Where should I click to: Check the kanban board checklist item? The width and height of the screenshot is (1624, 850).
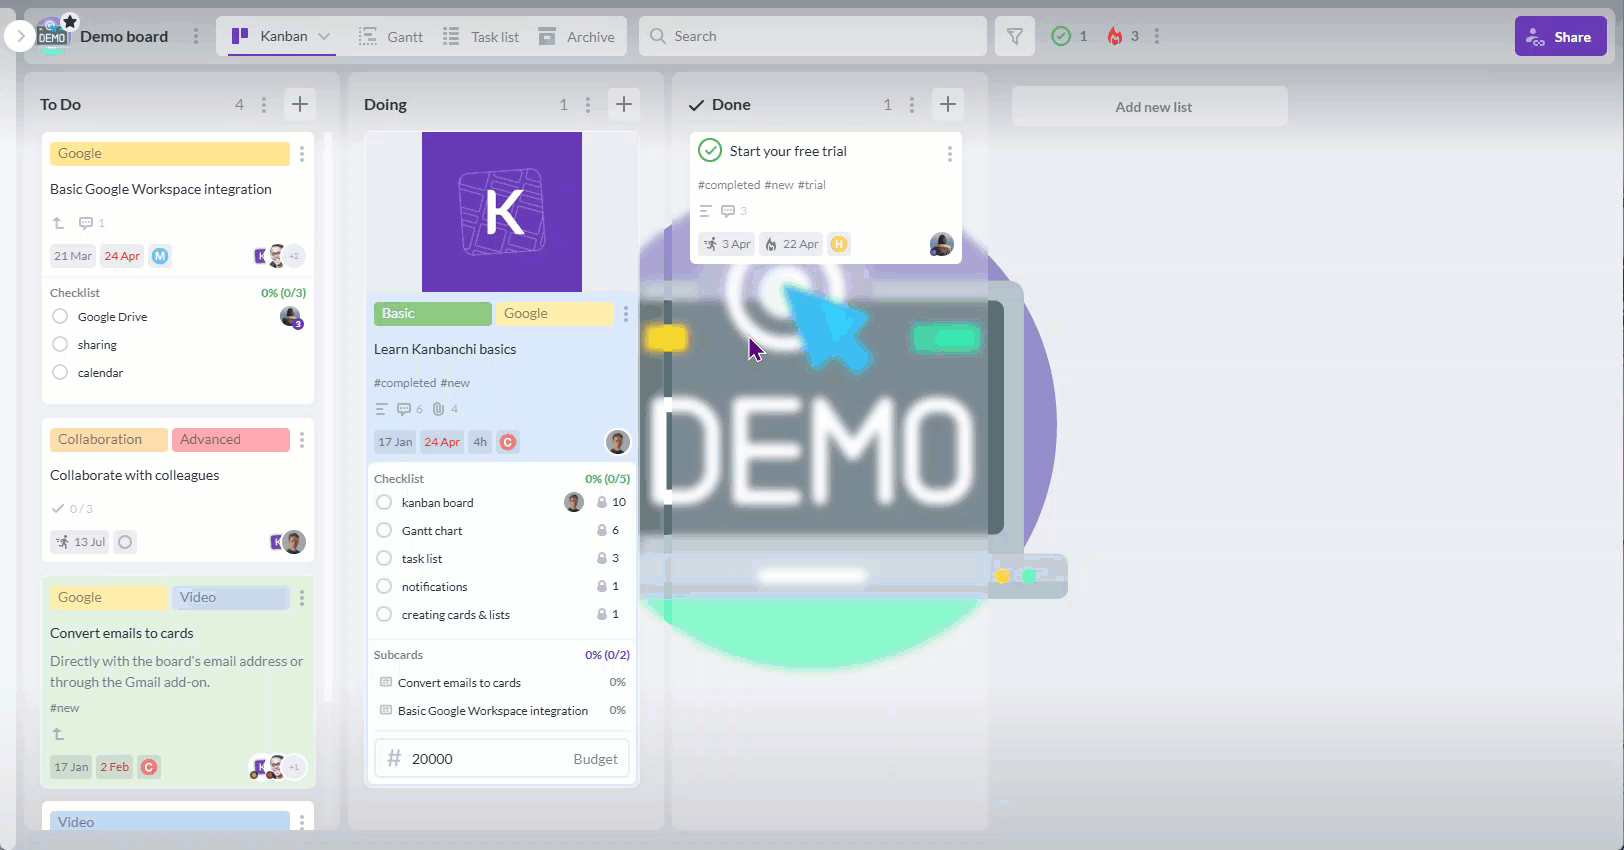point(384,502)
